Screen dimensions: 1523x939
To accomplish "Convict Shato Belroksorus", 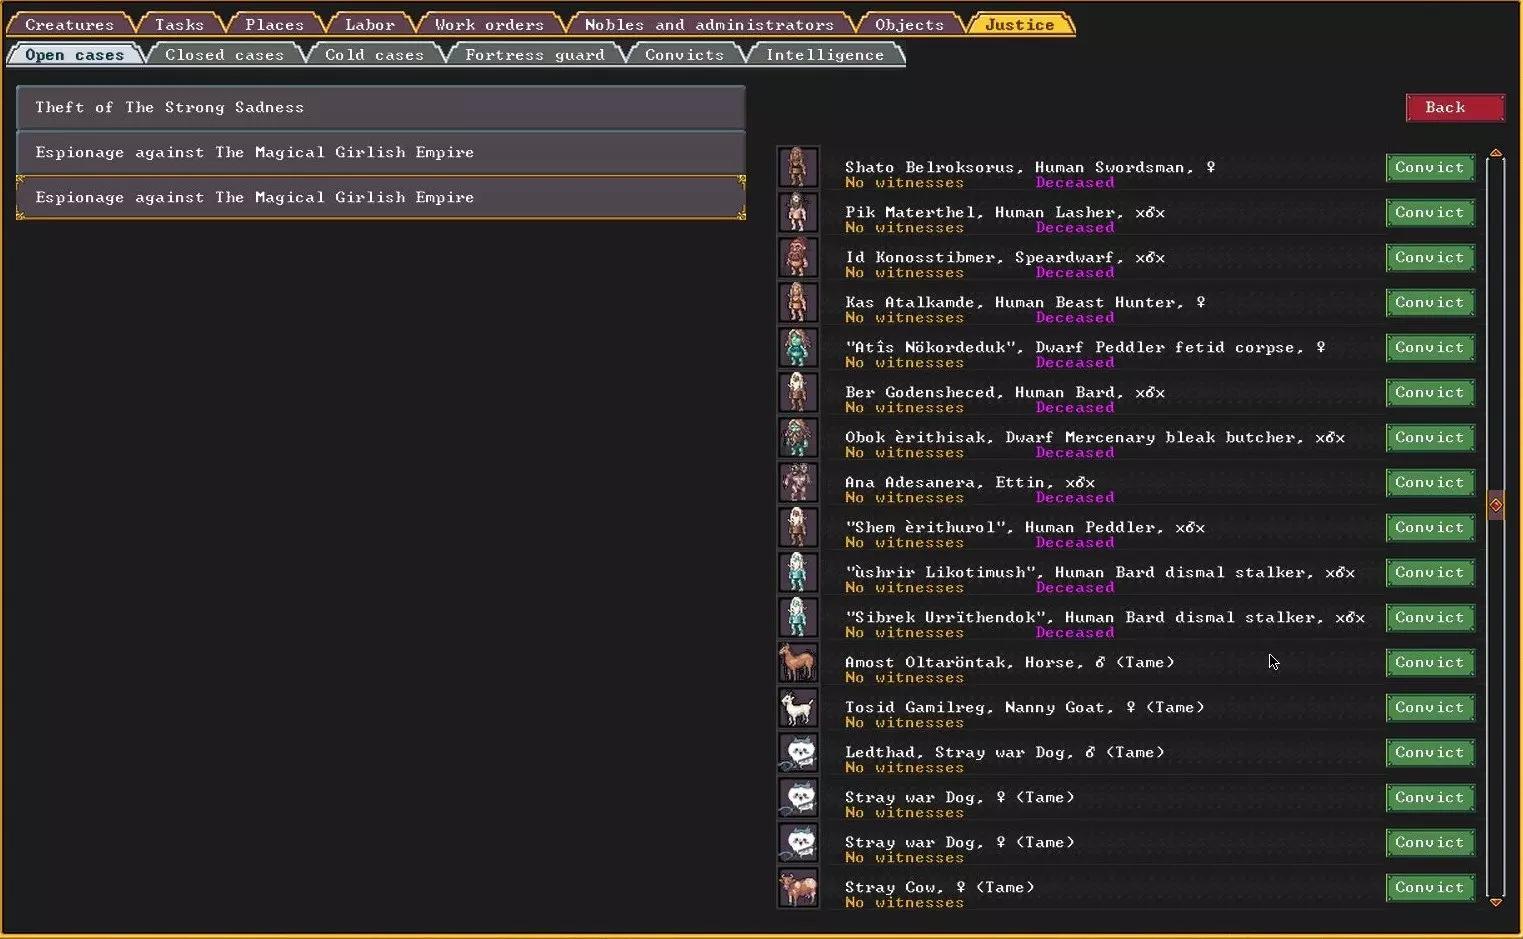I will tap(1430, 168).
